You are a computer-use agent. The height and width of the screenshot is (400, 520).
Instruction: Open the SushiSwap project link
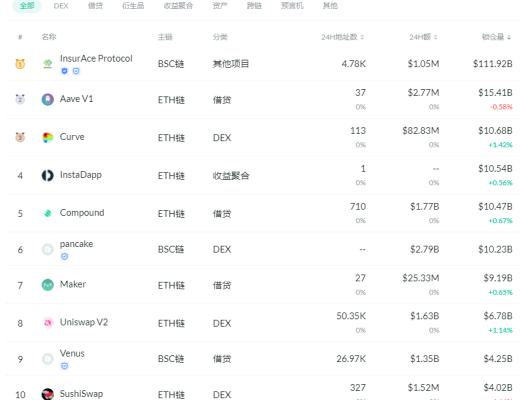81,394
